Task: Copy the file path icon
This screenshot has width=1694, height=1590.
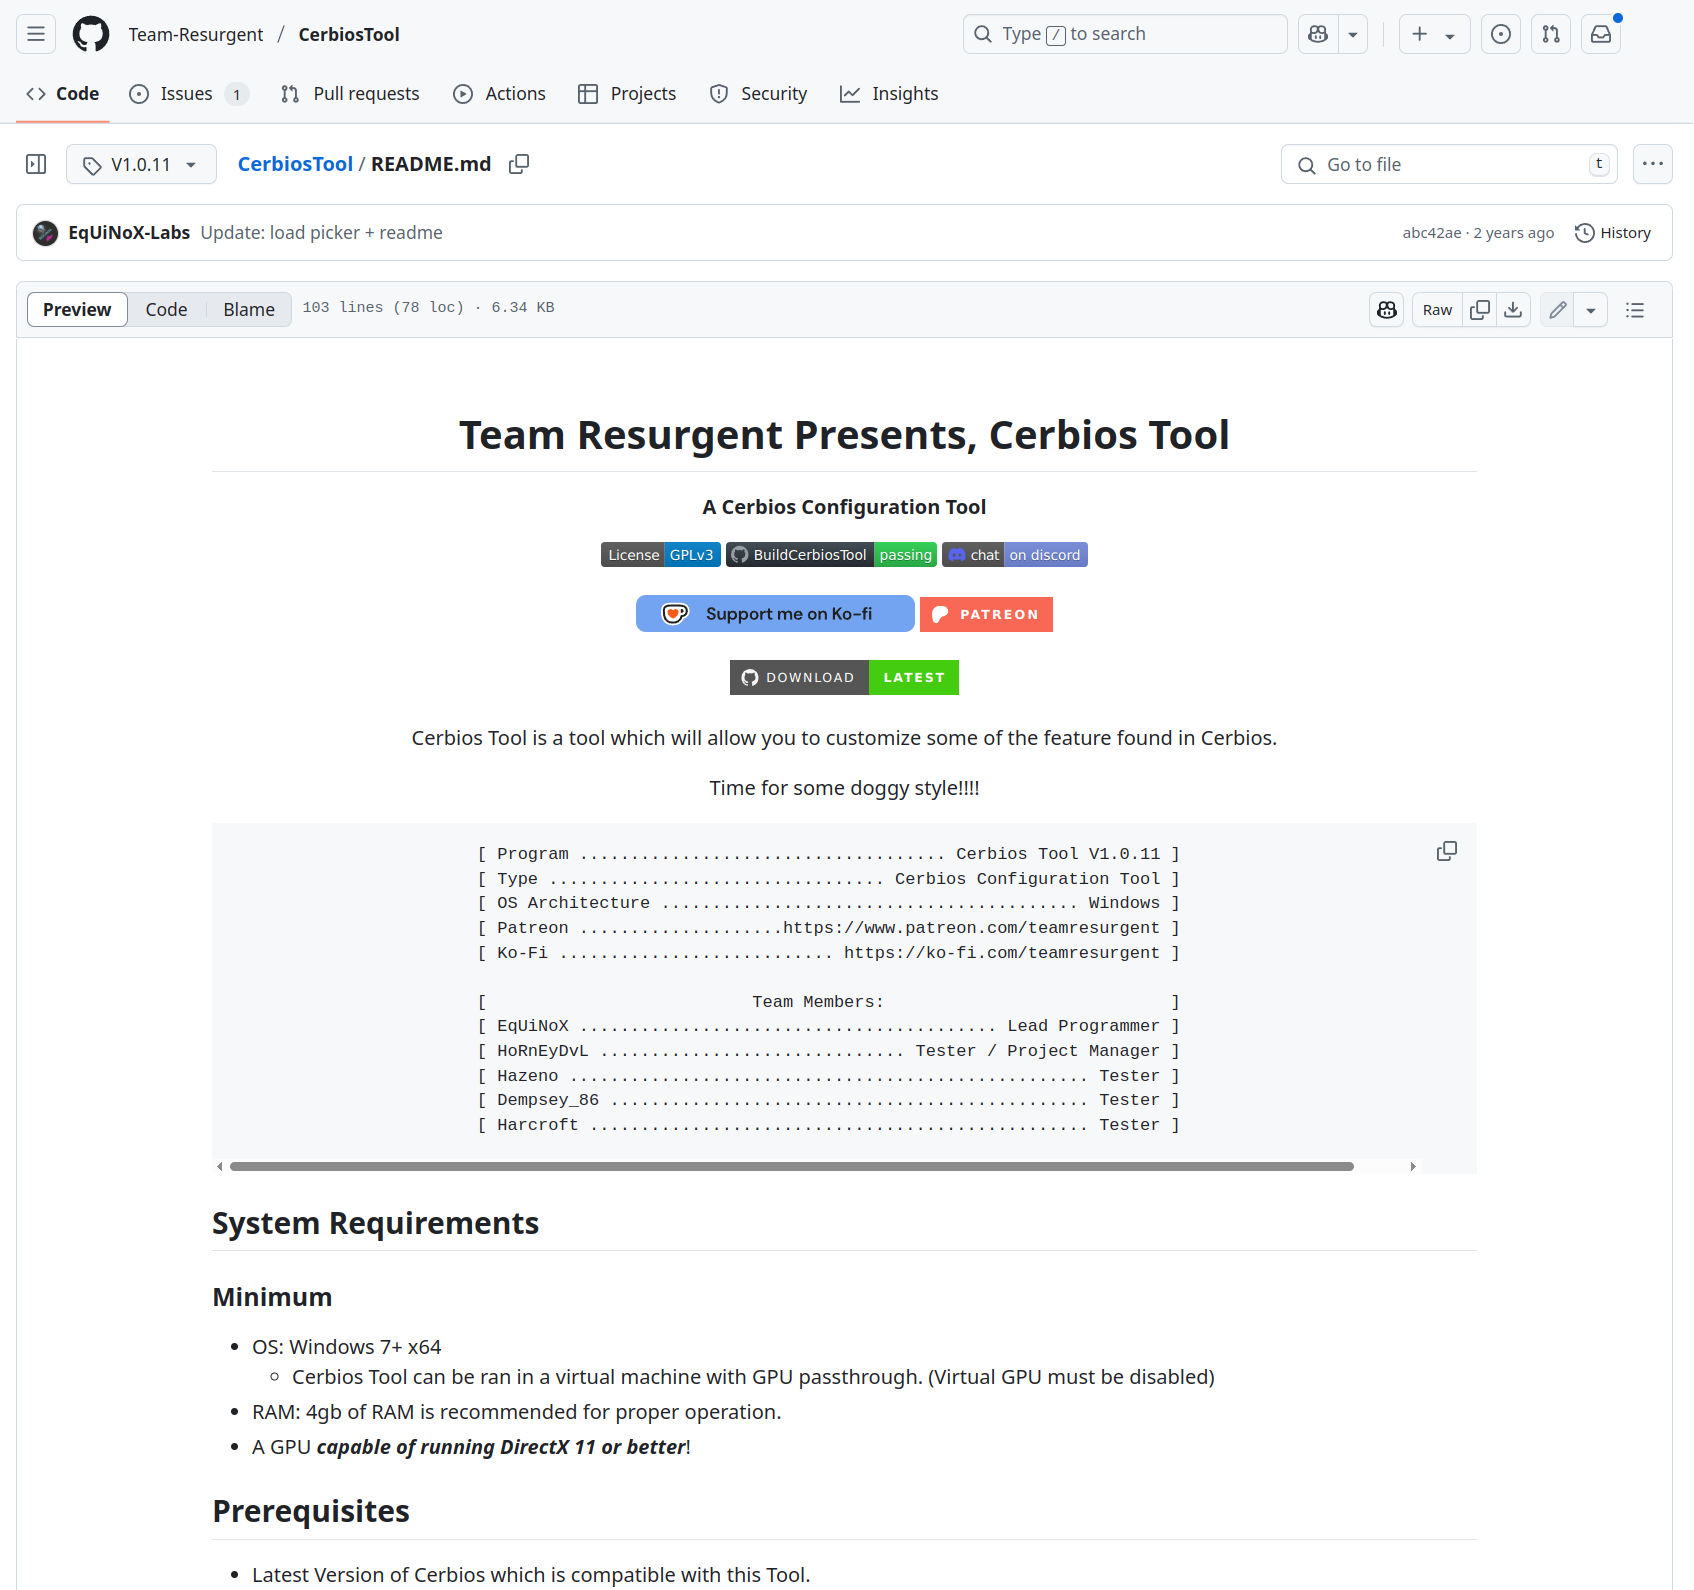Action: 519,164
